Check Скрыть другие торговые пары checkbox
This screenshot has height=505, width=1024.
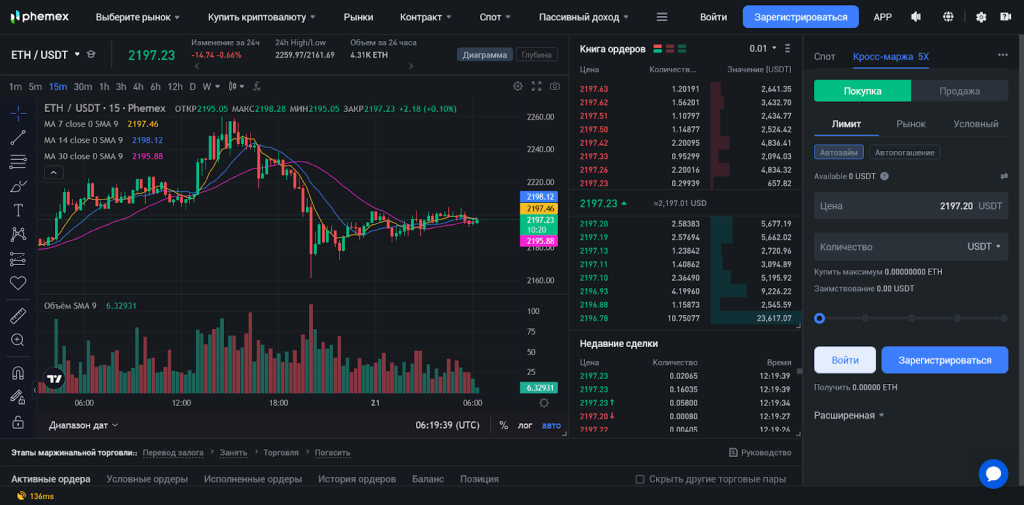tap(640, 479)
